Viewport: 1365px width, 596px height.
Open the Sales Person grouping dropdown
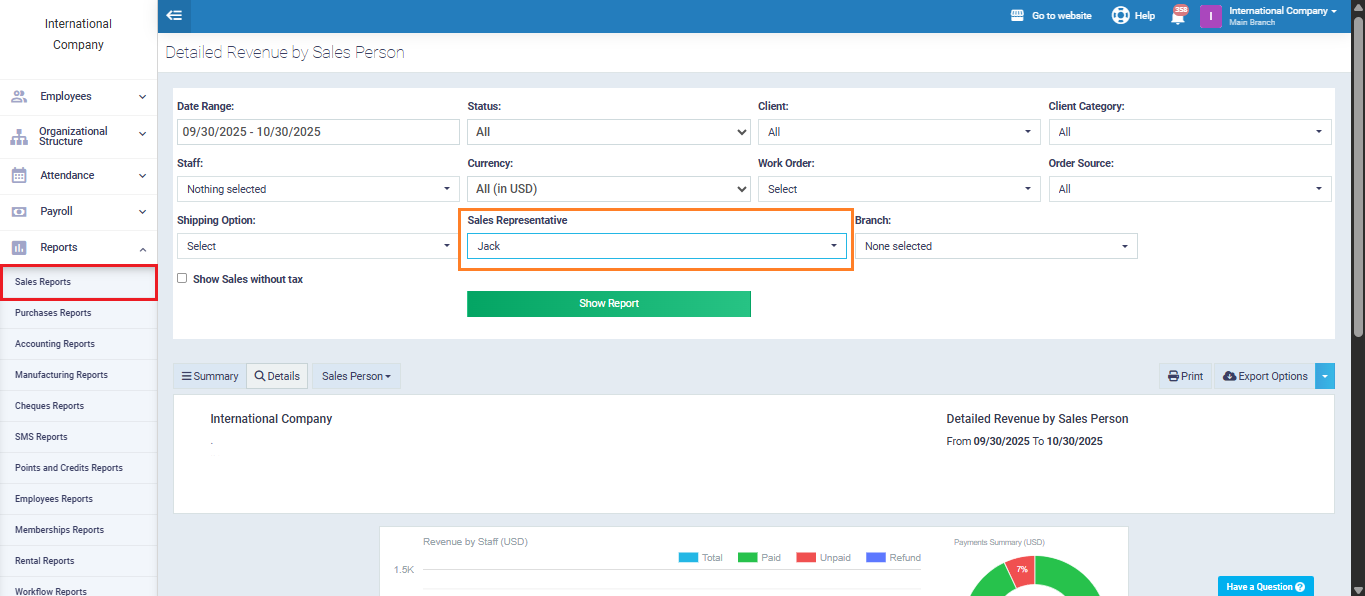click(x=355, y=376)
